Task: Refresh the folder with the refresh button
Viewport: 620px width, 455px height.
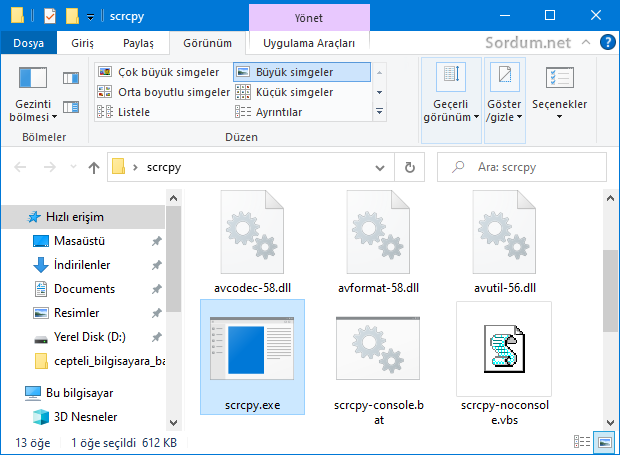Action: coord(410,167)
